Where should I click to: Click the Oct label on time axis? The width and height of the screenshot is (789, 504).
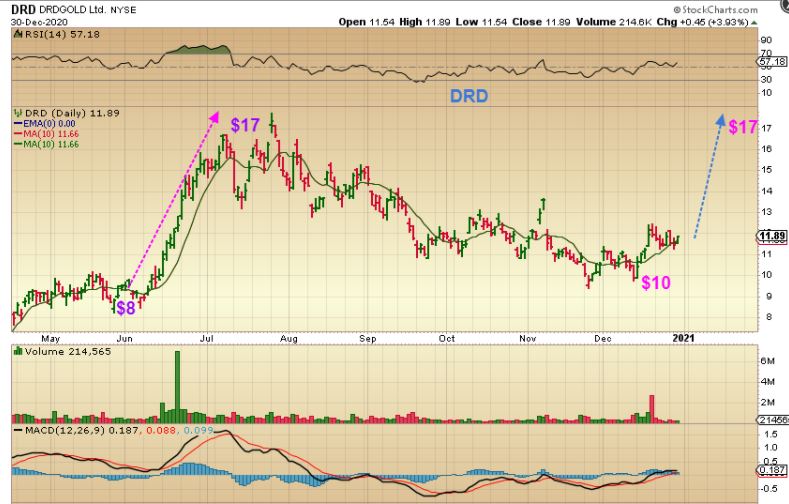click(x=446, y=339)
